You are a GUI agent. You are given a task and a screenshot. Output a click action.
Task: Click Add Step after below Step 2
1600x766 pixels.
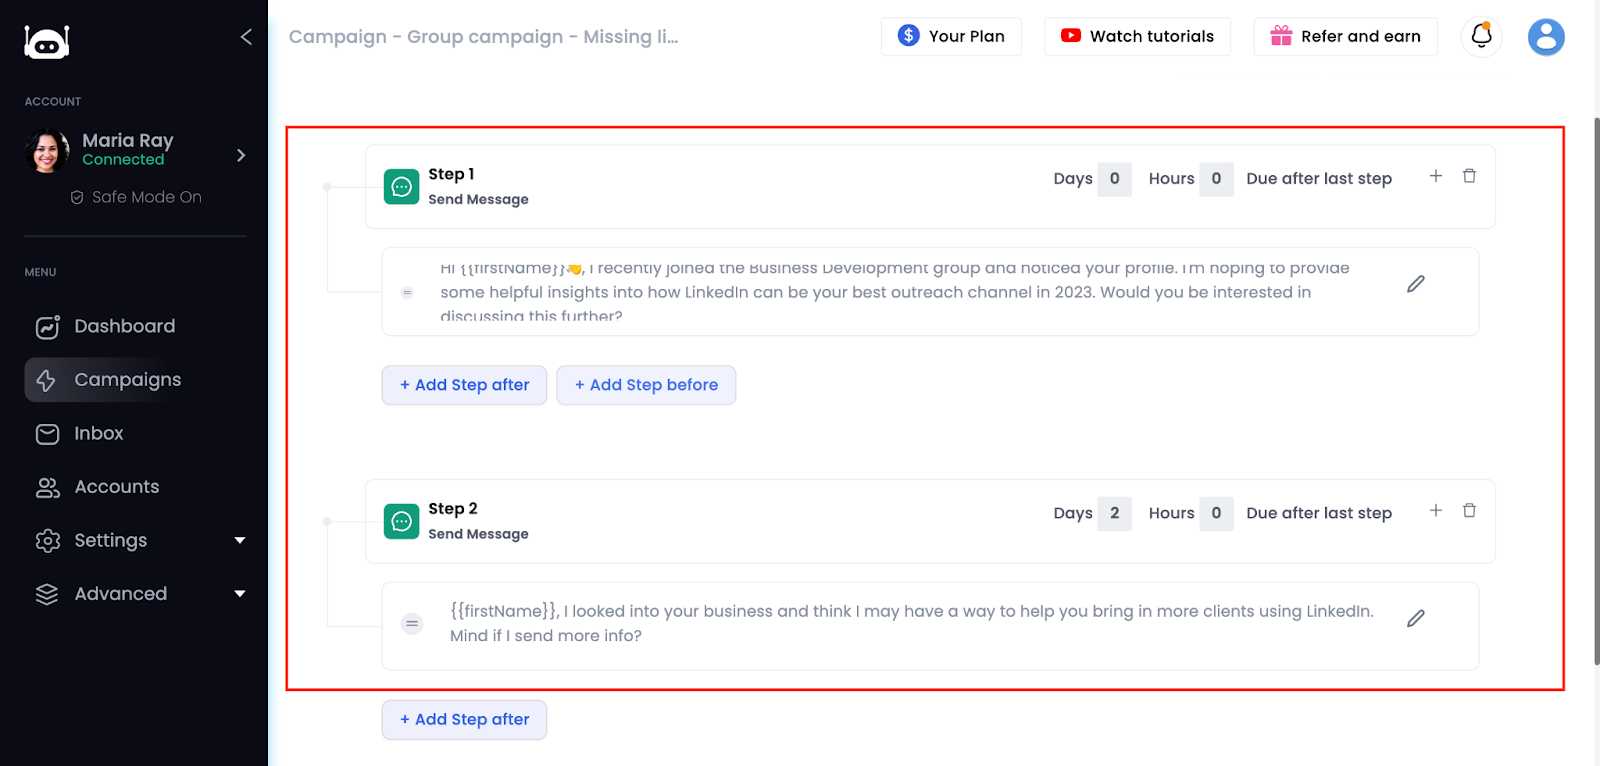pos(463,719)
